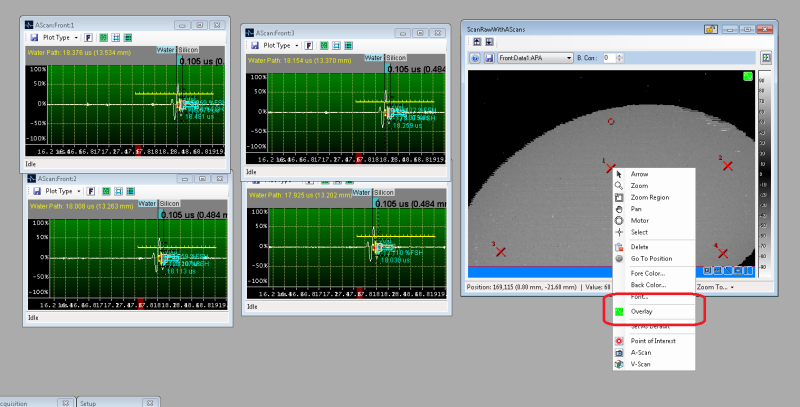
Task: Close the Acquisition tab
Action: click(65, 403)
